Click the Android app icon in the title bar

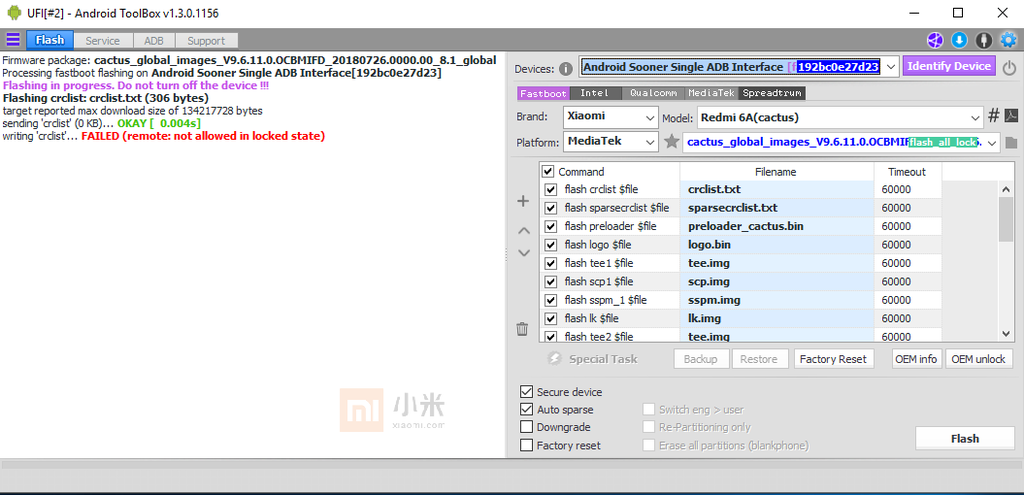point(14,12)
